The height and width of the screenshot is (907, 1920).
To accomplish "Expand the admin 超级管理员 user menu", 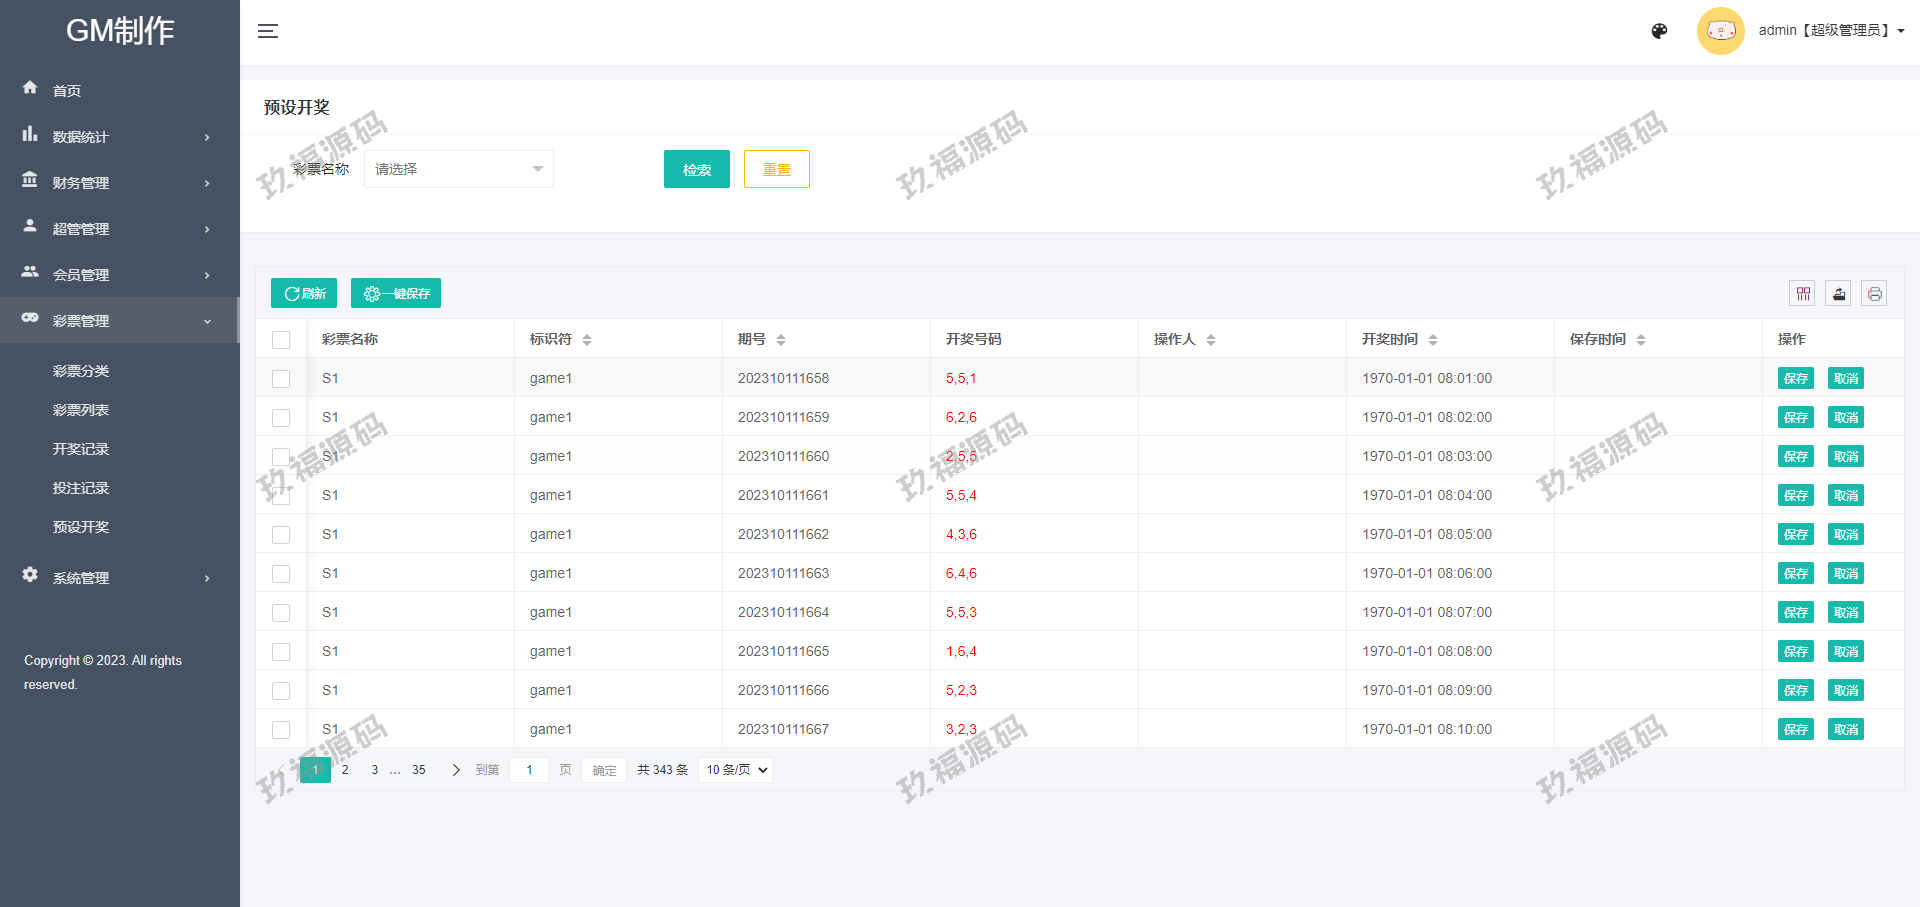I will click(x=1830, y=31).
